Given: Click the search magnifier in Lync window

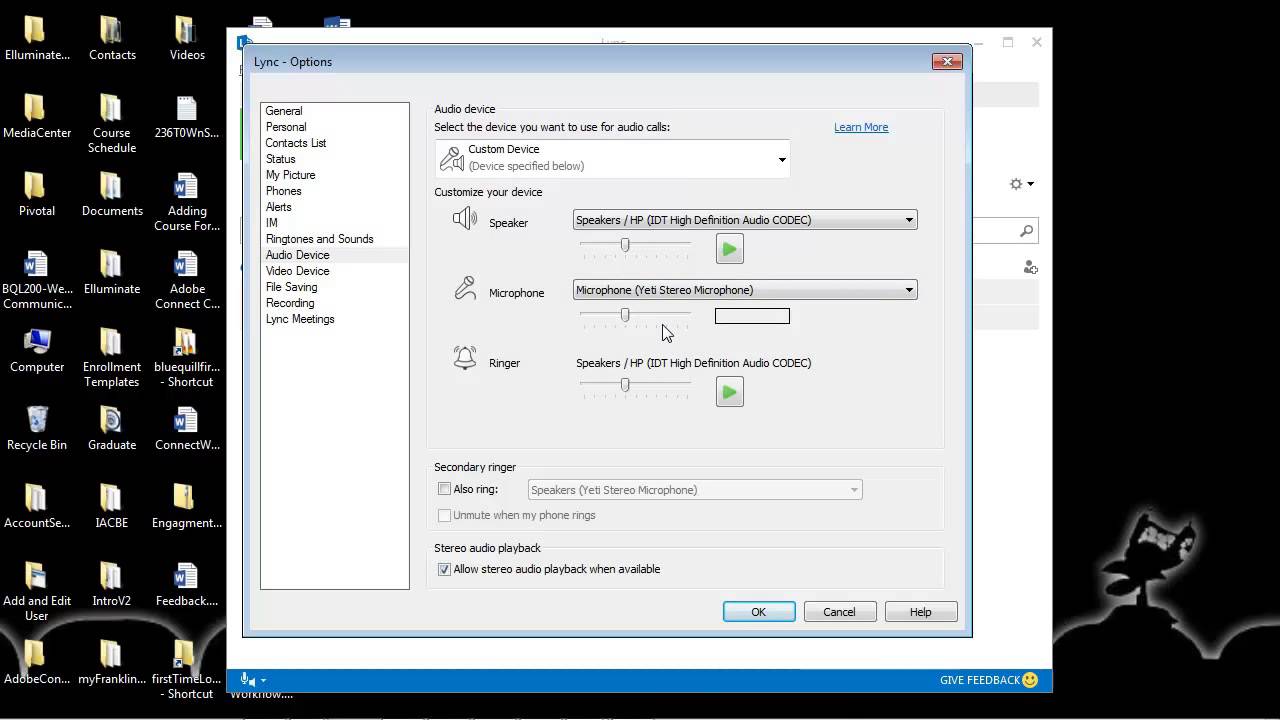Looking at the screenshot, I should pos(1026,231).
